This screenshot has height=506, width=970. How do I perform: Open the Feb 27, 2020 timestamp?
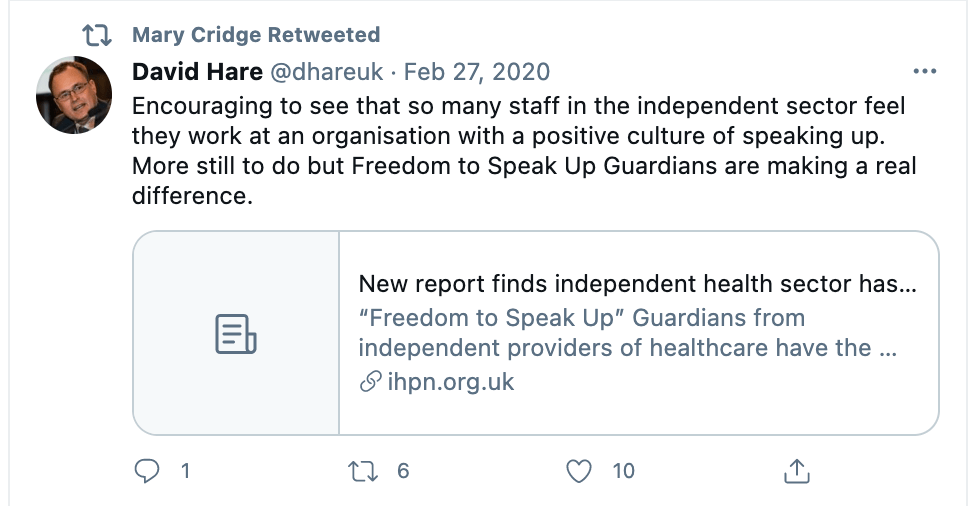pyautogui.click(x=477, y=72)
